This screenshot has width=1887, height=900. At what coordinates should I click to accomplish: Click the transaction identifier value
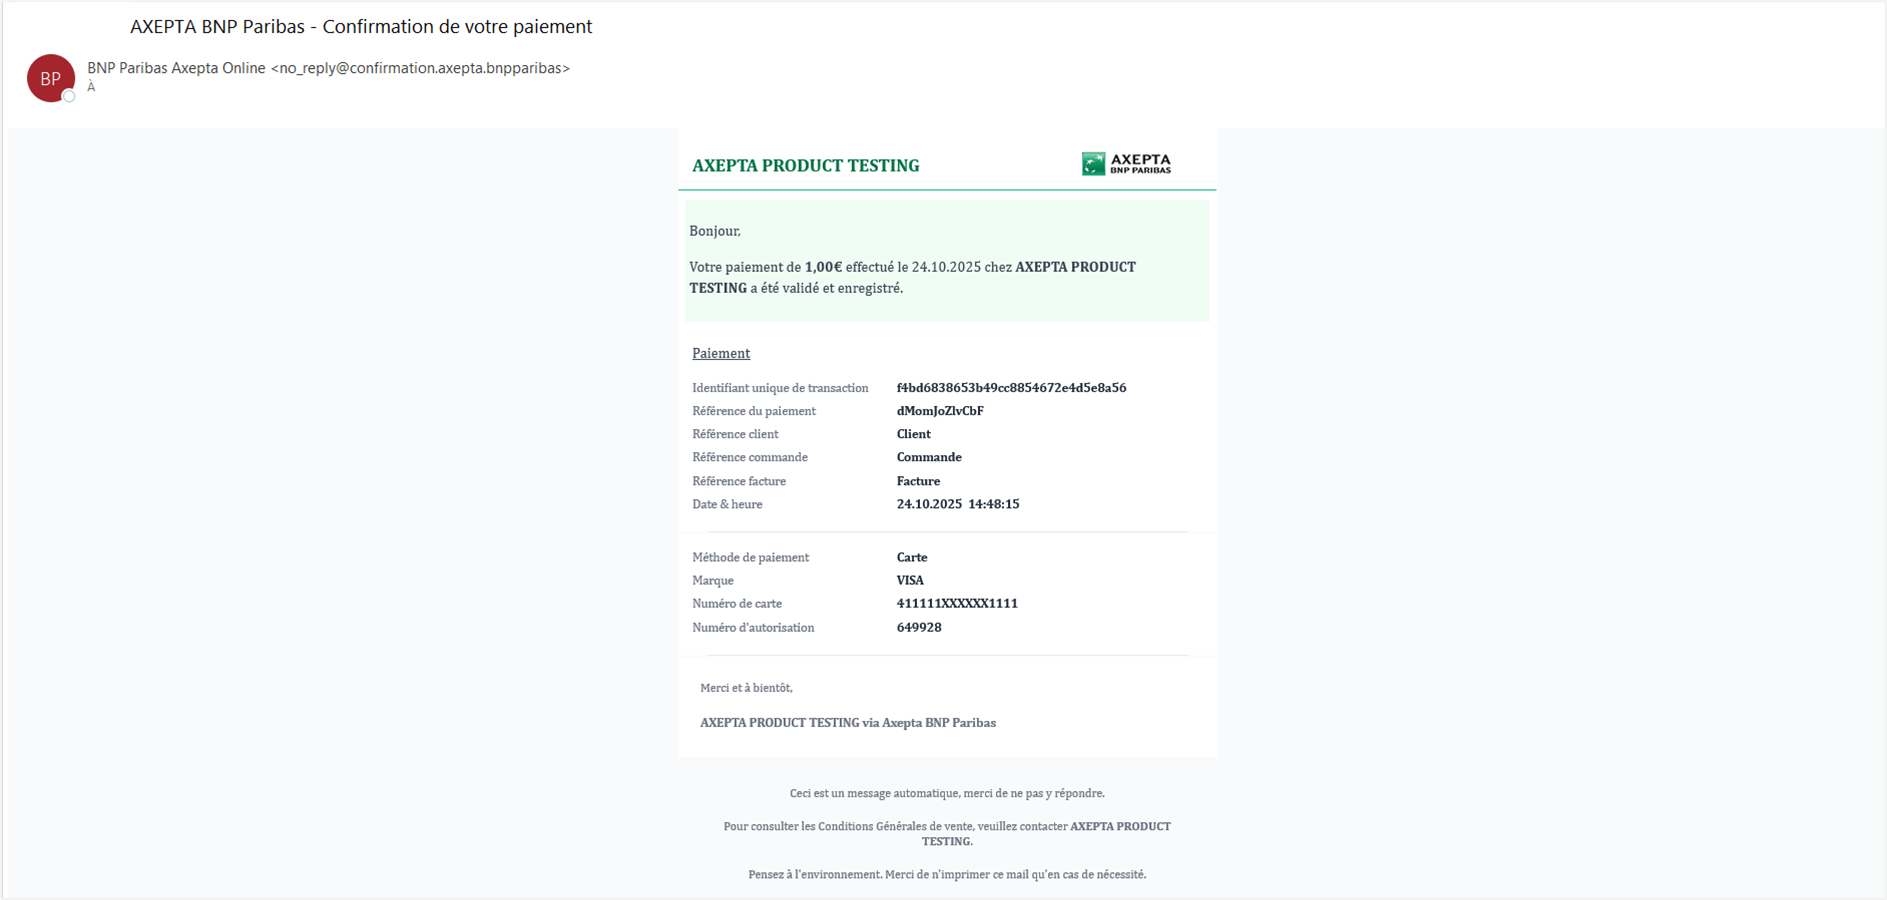coord(1011,388)
